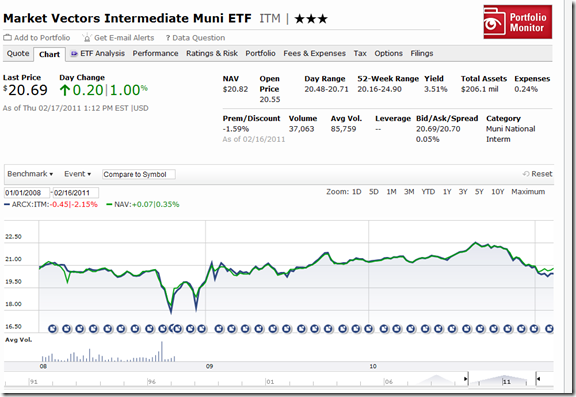Viewport: 576px width, 397px height.
Task: Click the first dividend event marker
Action: pyautogui.click(x=53, y=329)
